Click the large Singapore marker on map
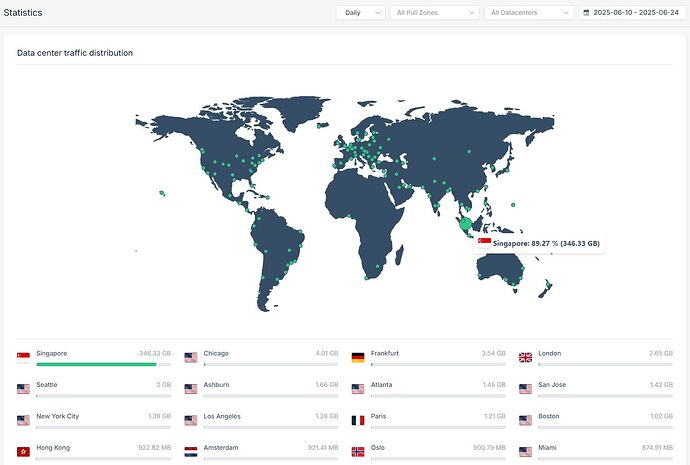The width and height of the screenshot is (690, 465). point(466,223)
